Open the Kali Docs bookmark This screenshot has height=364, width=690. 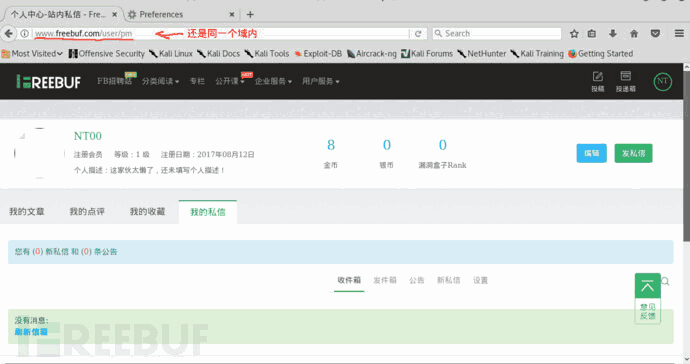(x=218, y=54)
